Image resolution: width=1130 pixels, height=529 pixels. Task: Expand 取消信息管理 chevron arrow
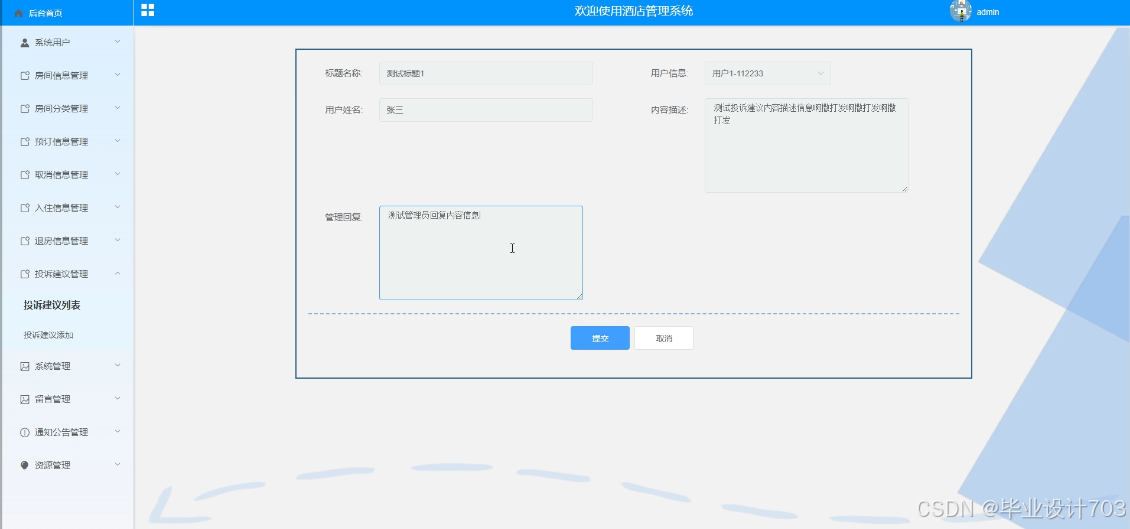click(117, 174)
